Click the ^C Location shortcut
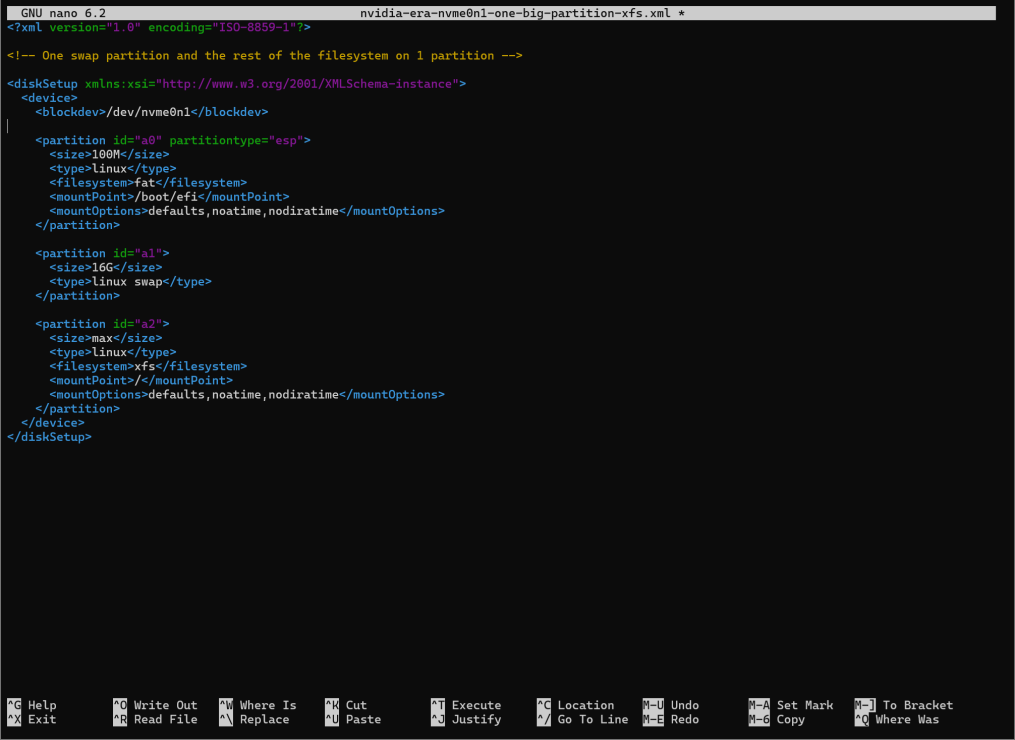This screenshot has width=1015, height=740. (x=575, y=705)
